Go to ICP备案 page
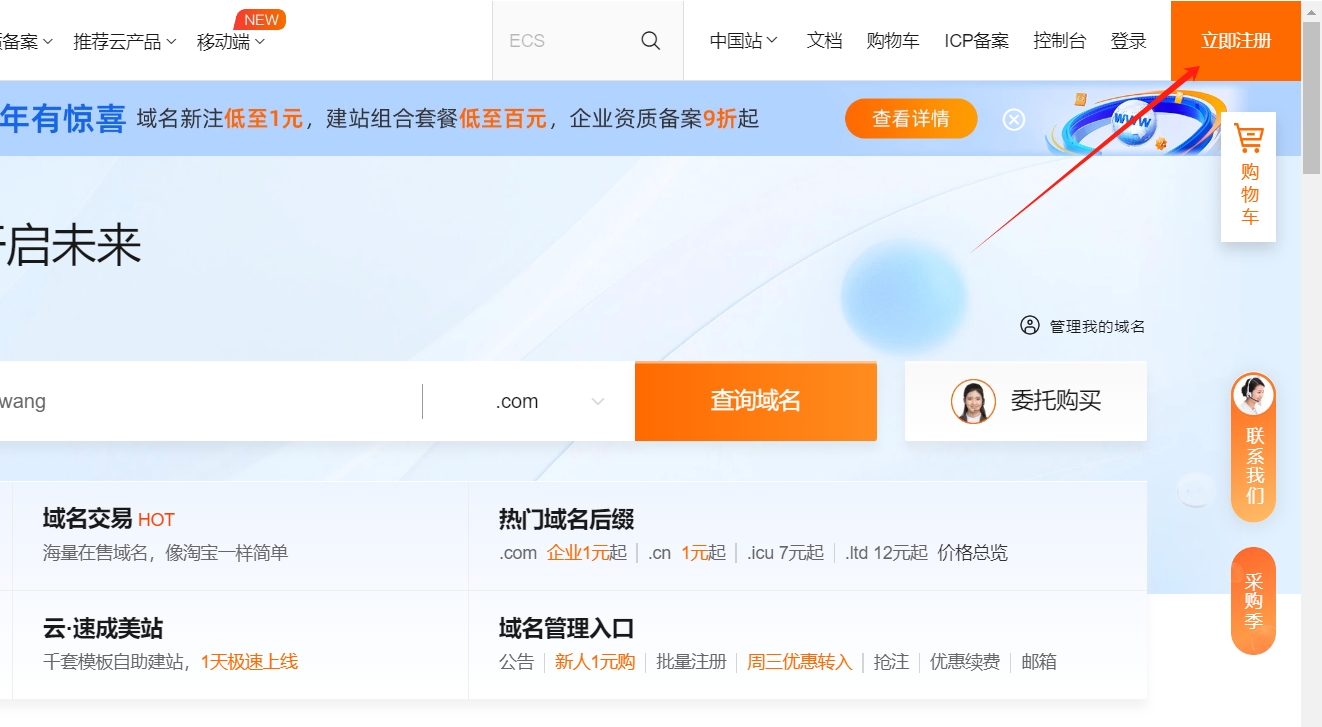The image size is (1322, 727). click(976, 41)
